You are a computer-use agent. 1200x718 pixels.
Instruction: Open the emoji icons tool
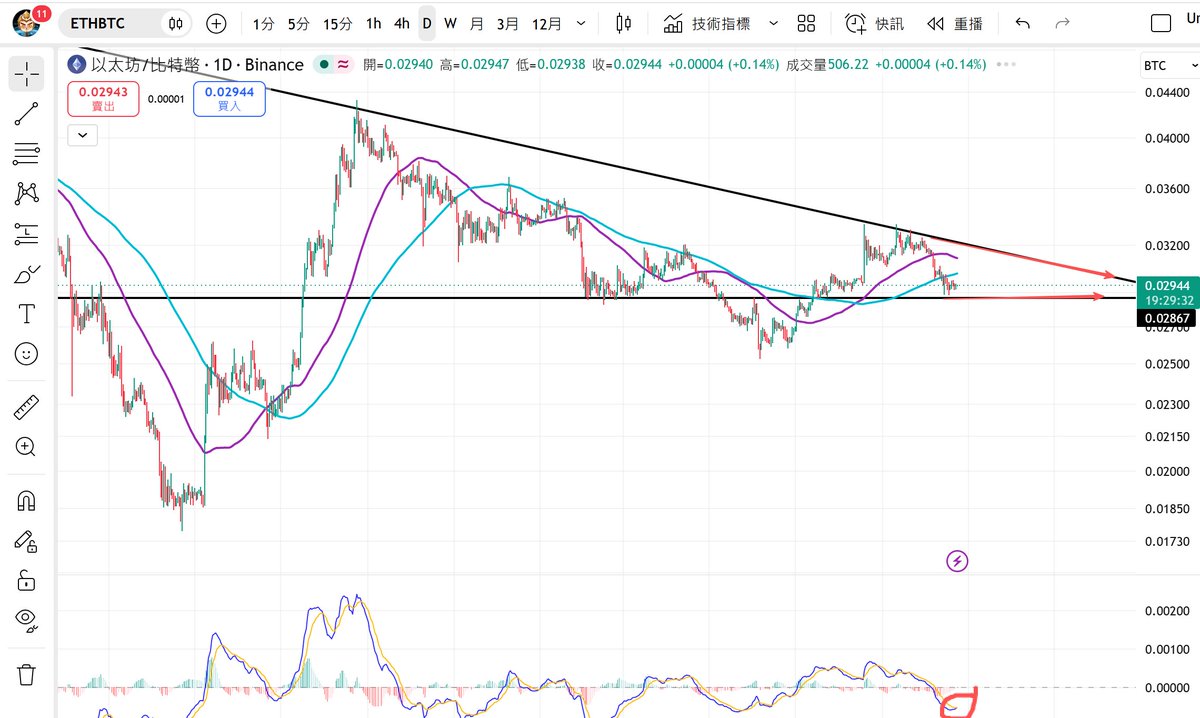click(x=27, y=353)
